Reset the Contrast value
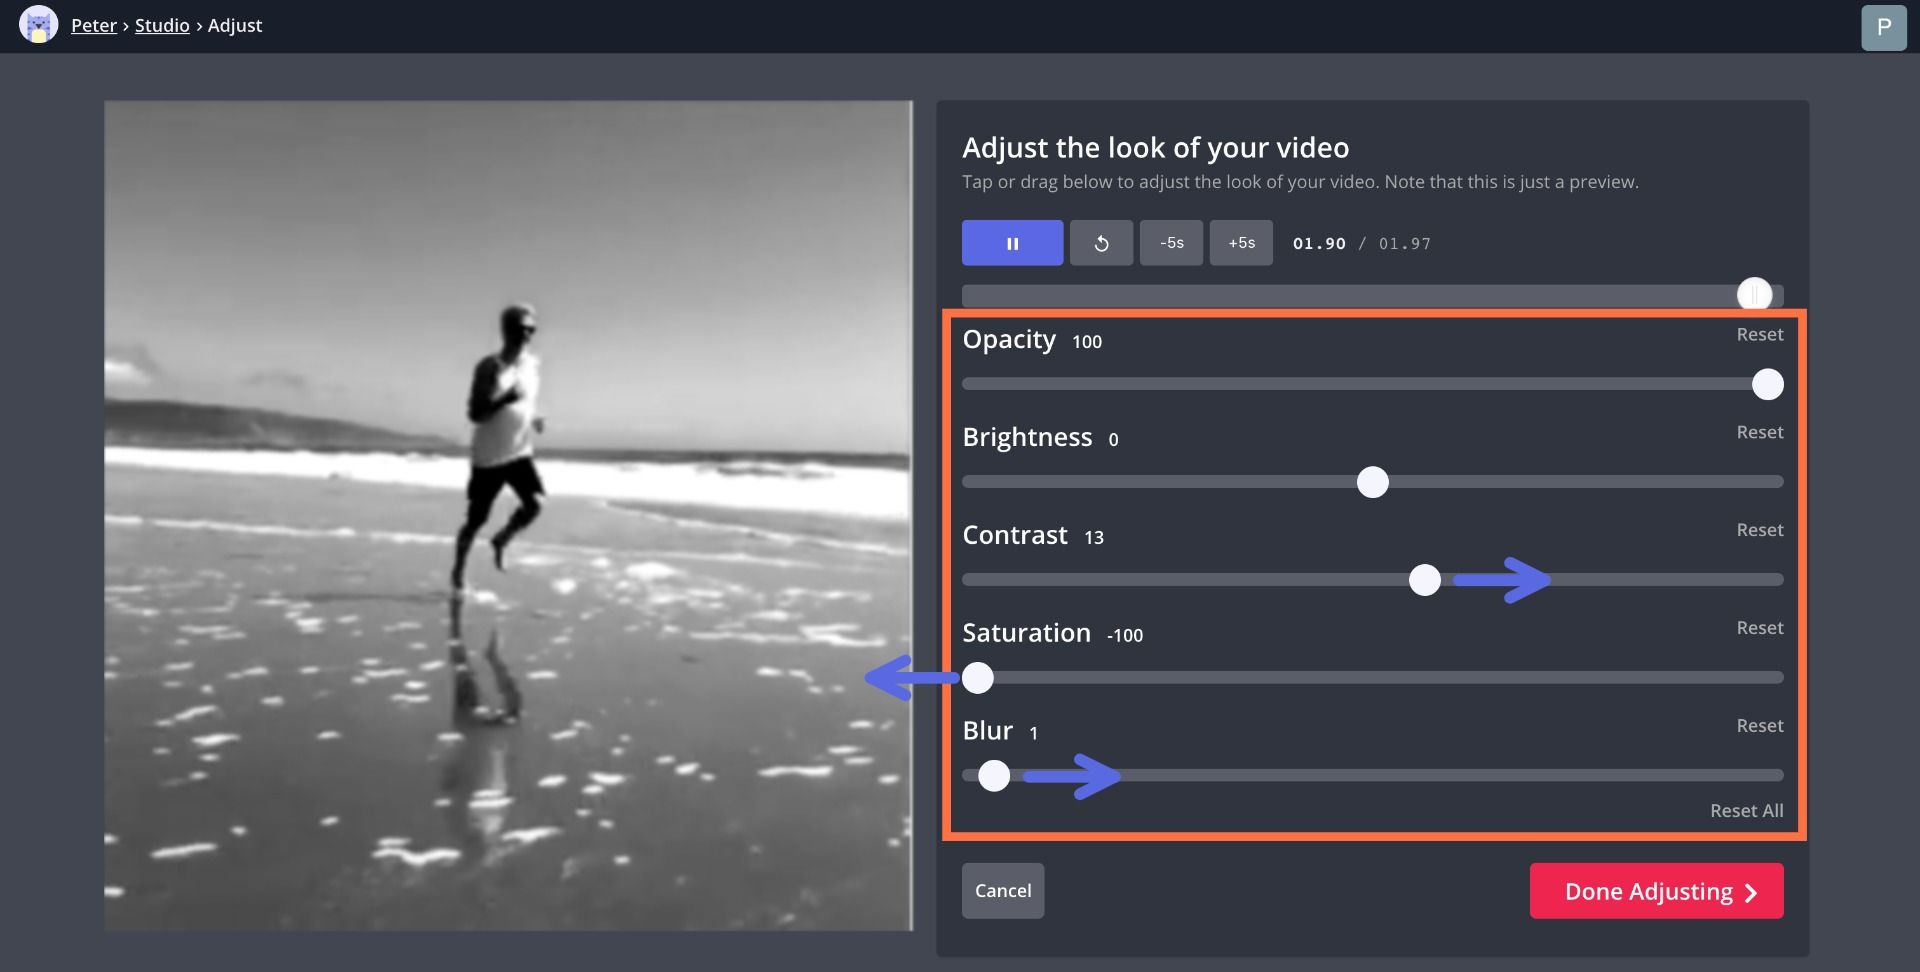 coord(1759,531)
